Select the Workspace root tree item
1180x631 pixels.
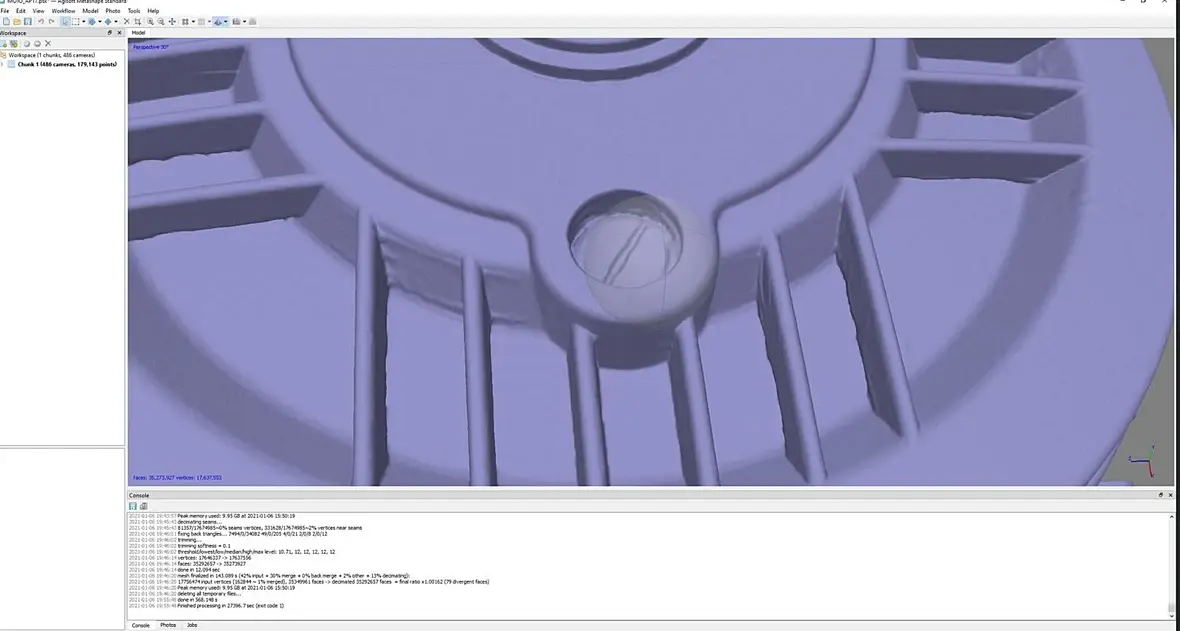[51, 55]
